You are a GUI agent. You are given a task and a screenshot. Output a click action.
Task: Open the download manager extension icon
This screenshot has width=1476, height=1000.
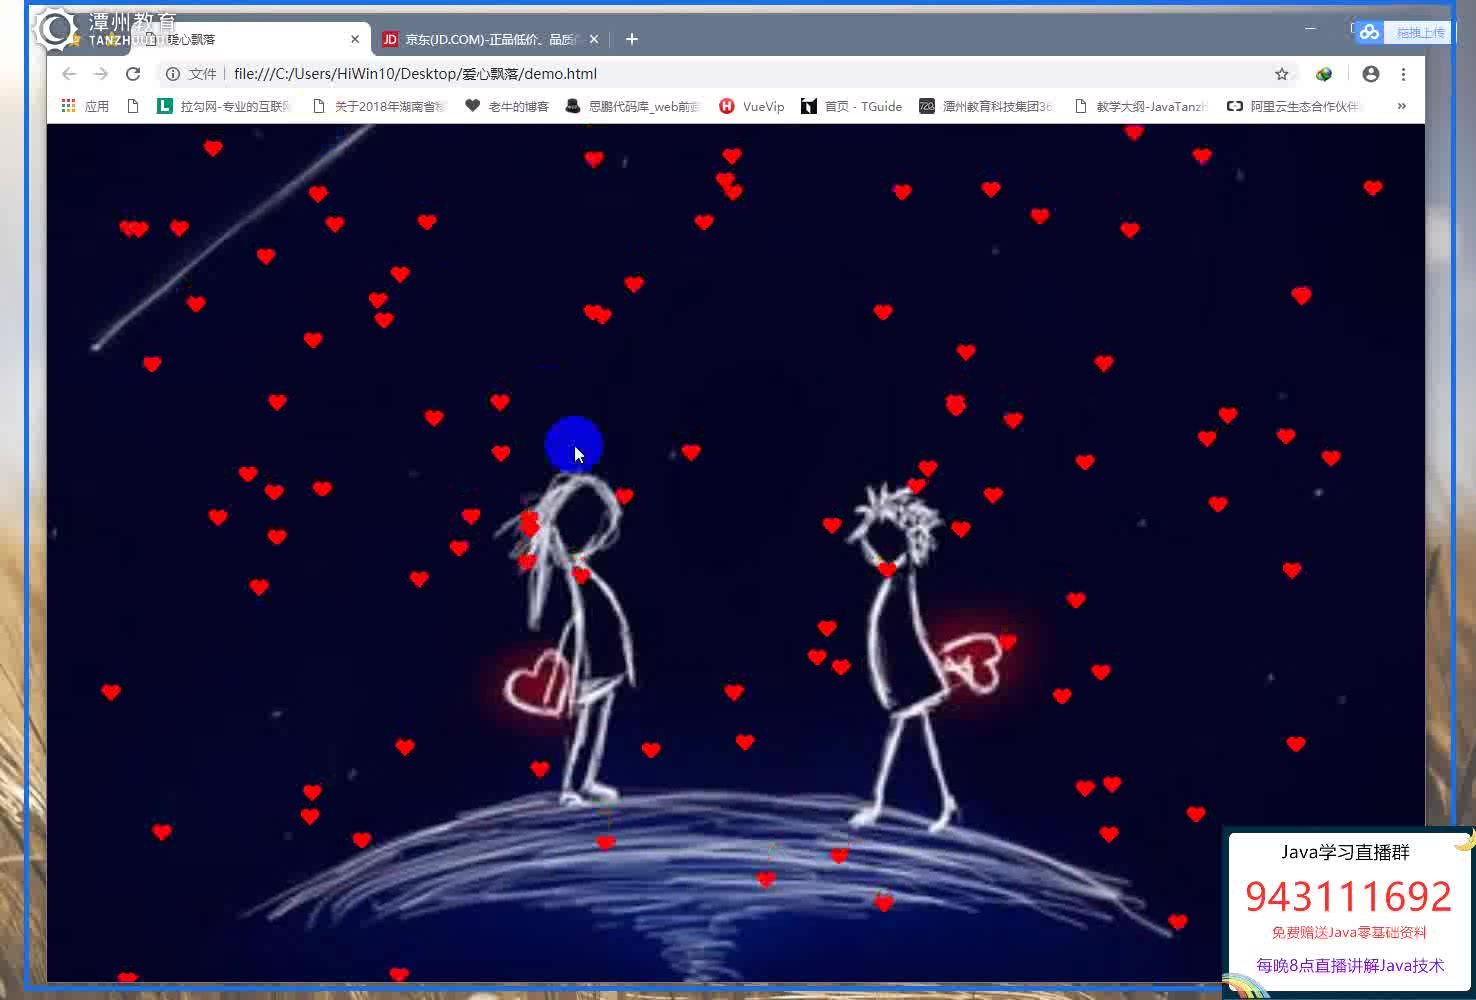click(1324, 74)
